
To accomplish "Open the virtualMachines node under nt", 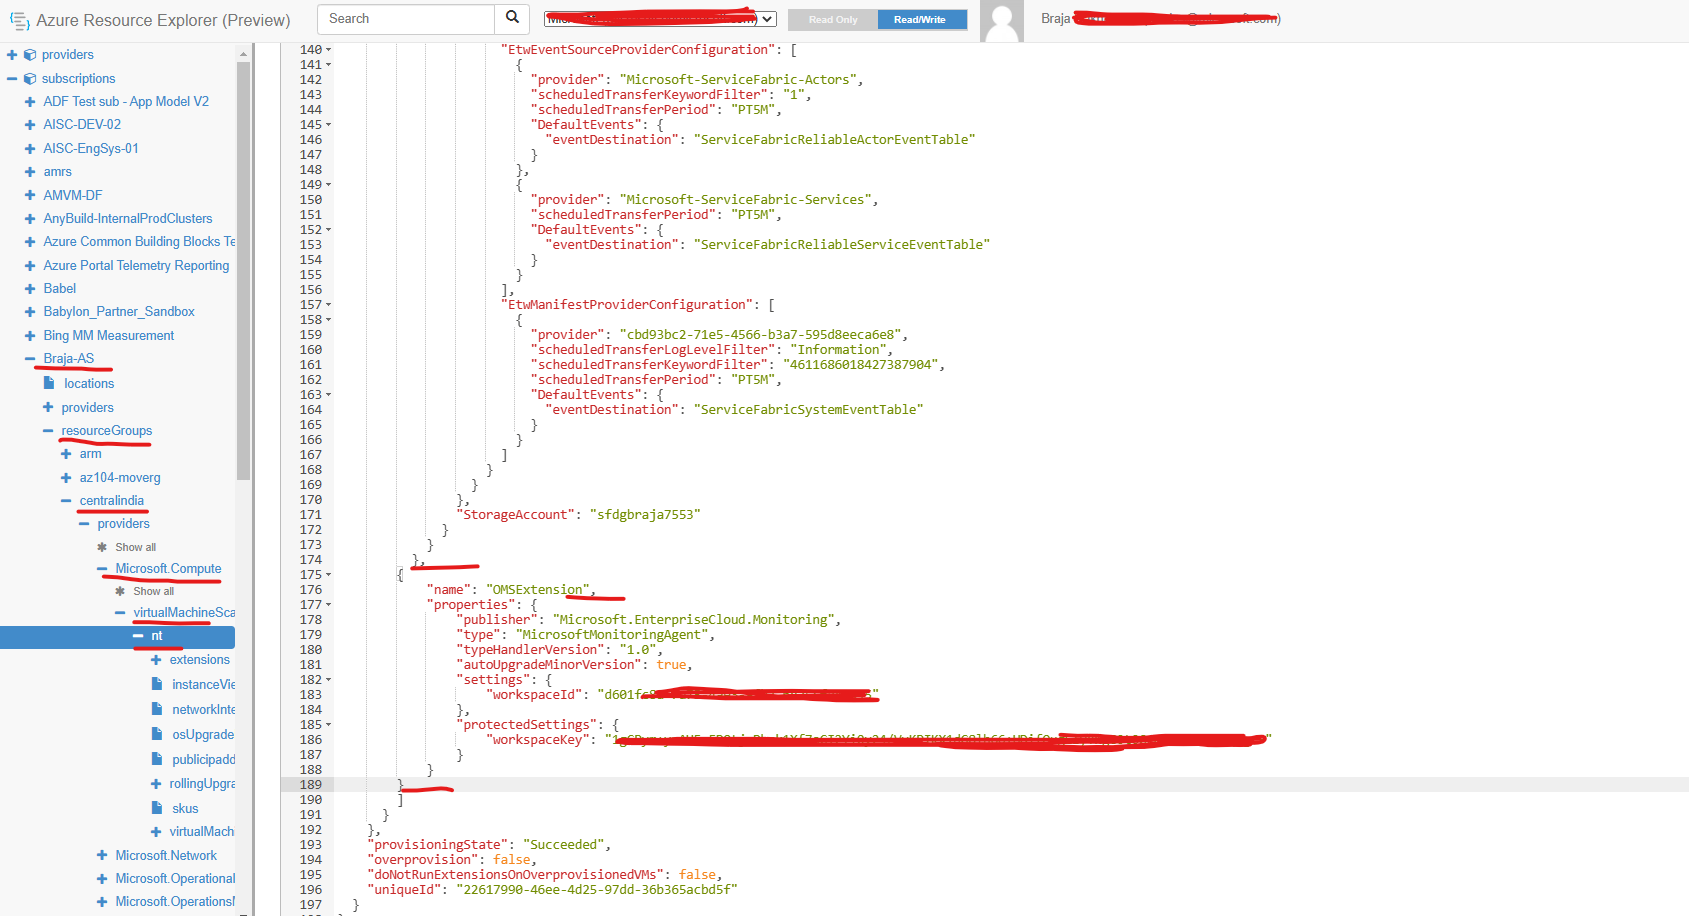I will pos(202,831).
